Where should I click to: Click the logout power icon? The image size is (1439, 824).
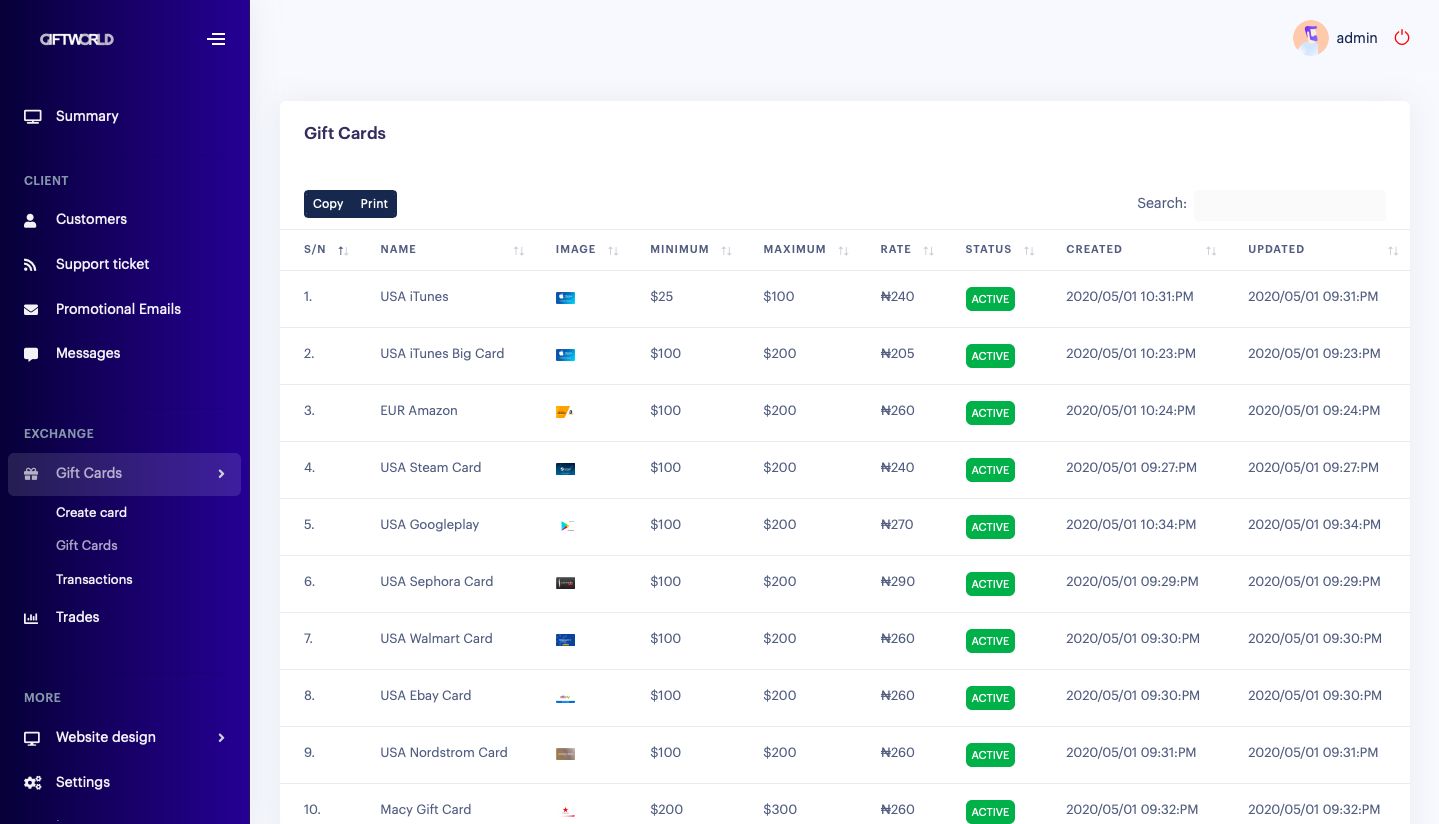1402,38
